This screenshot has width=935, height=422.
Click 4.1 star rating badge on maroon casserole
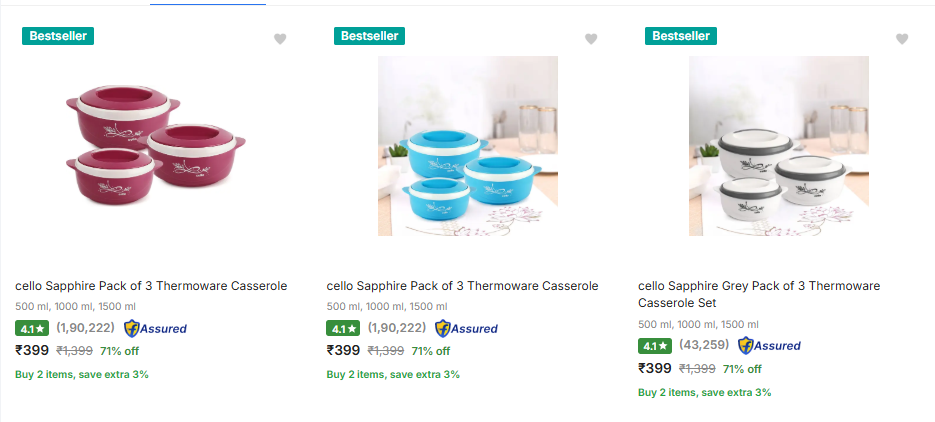(31, 328)
